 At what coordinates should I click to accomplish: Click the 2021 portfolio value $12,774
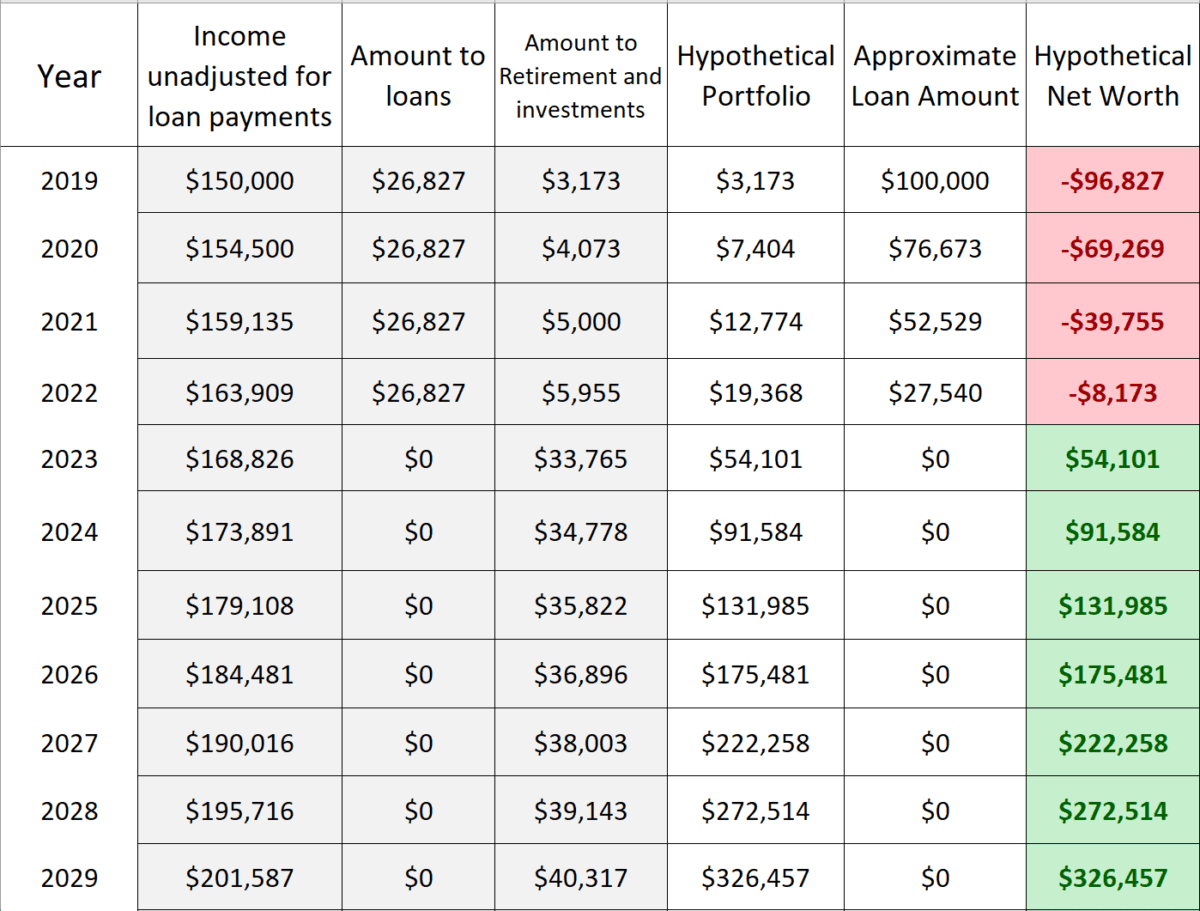755,321
